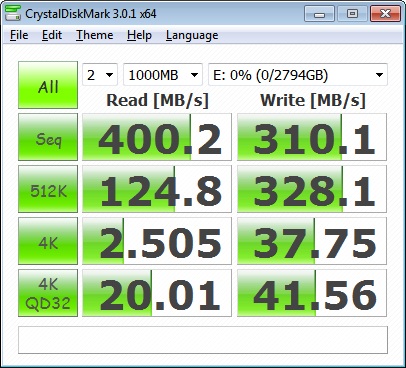Click the CrystalDiskMark title bar app icon
406x368 pixels.
[13, 13]
